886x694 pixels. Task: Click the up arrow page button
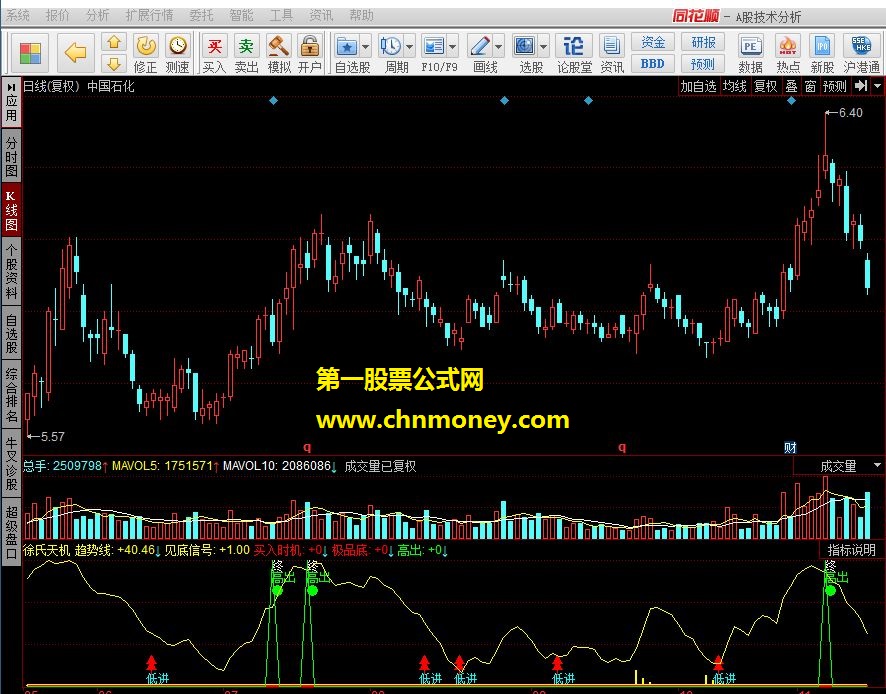[114, 42]
